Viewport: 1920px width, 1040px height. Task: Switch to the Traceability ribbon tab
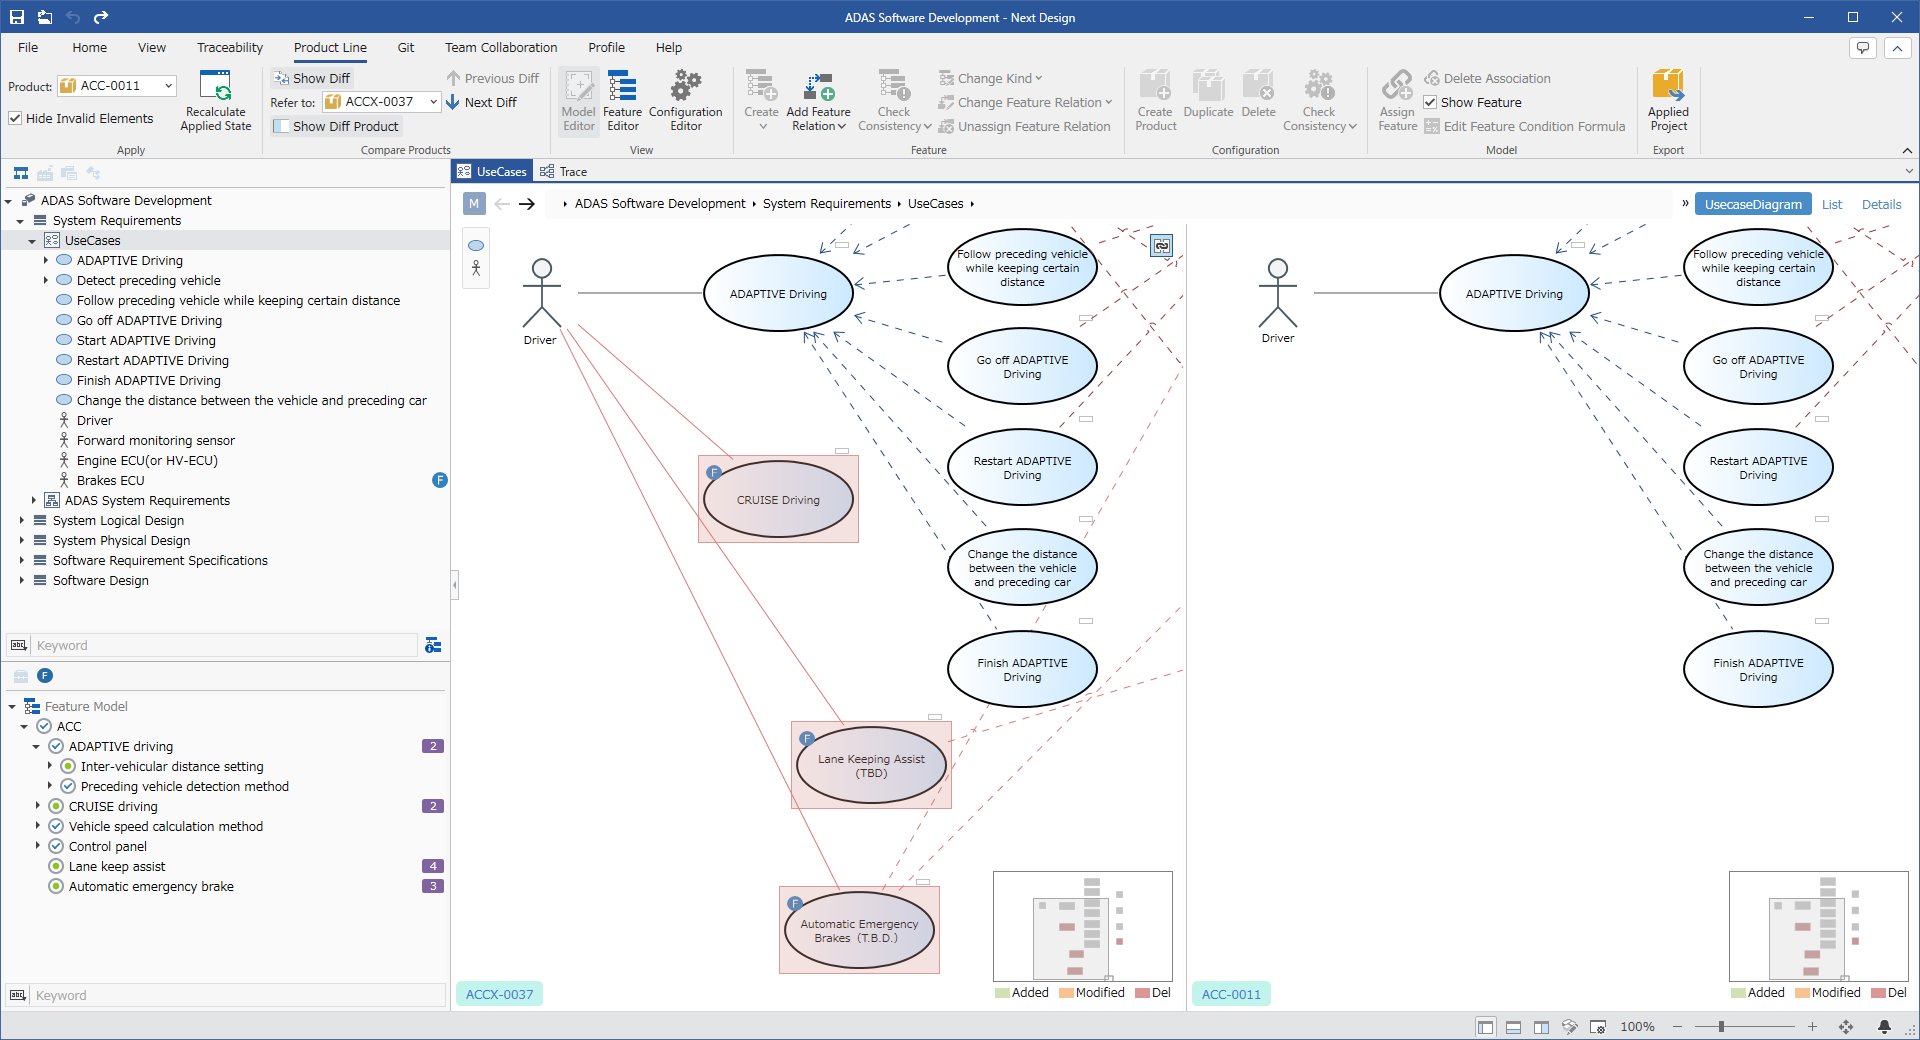(230, 47)
